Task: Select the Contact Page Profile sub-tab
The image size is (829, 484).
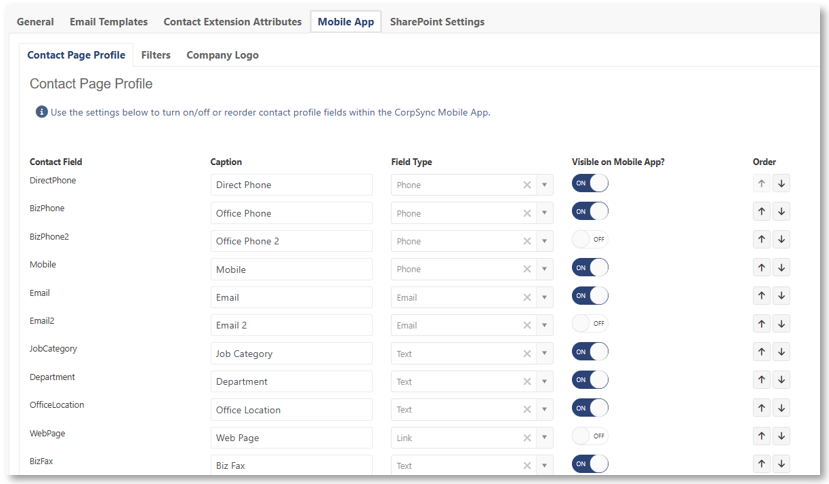Action: click(x=76, y=55)
